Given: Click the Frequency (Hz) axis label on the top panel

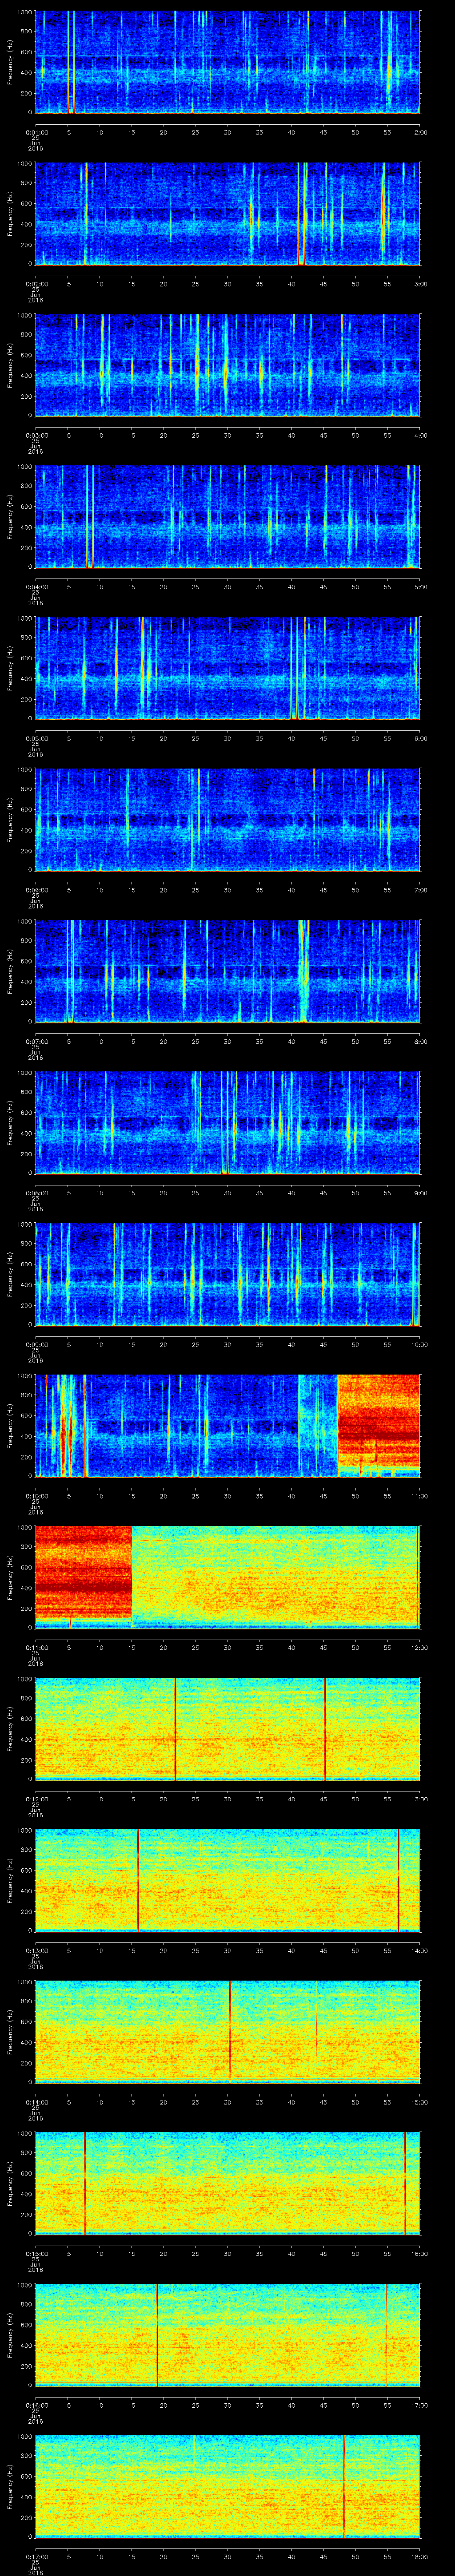Looking at the screenshot, I should [x=10, y=62].
